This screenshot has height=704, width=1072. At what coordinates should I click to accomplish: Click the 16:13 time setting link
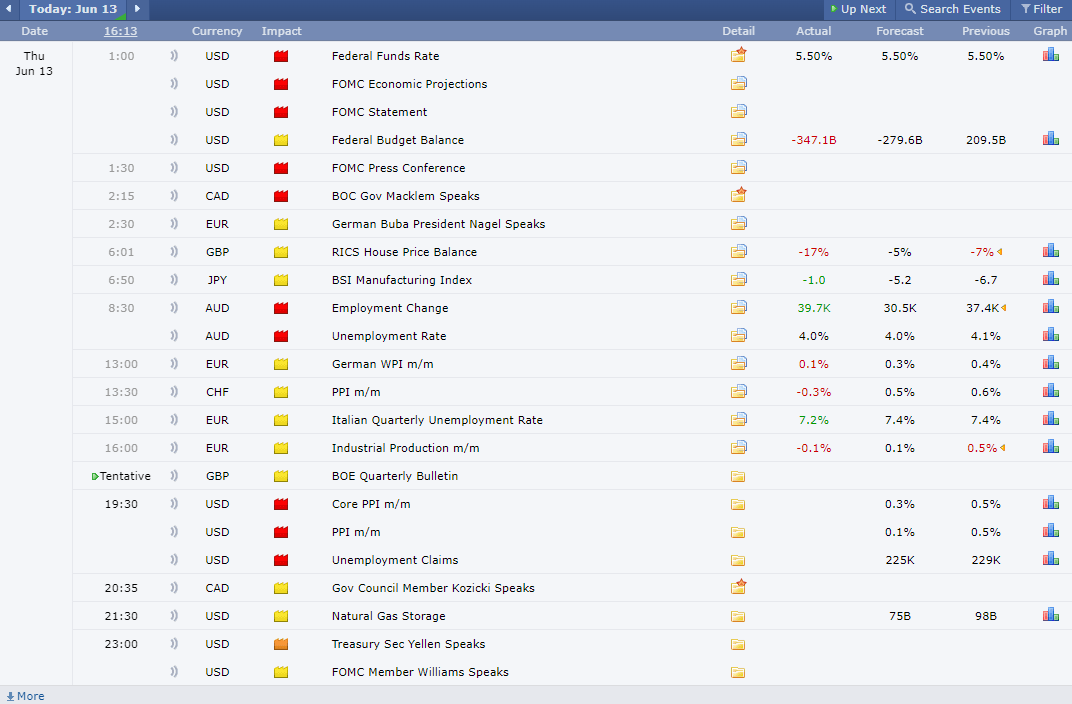pyautogui.click(x=120, y=31)
